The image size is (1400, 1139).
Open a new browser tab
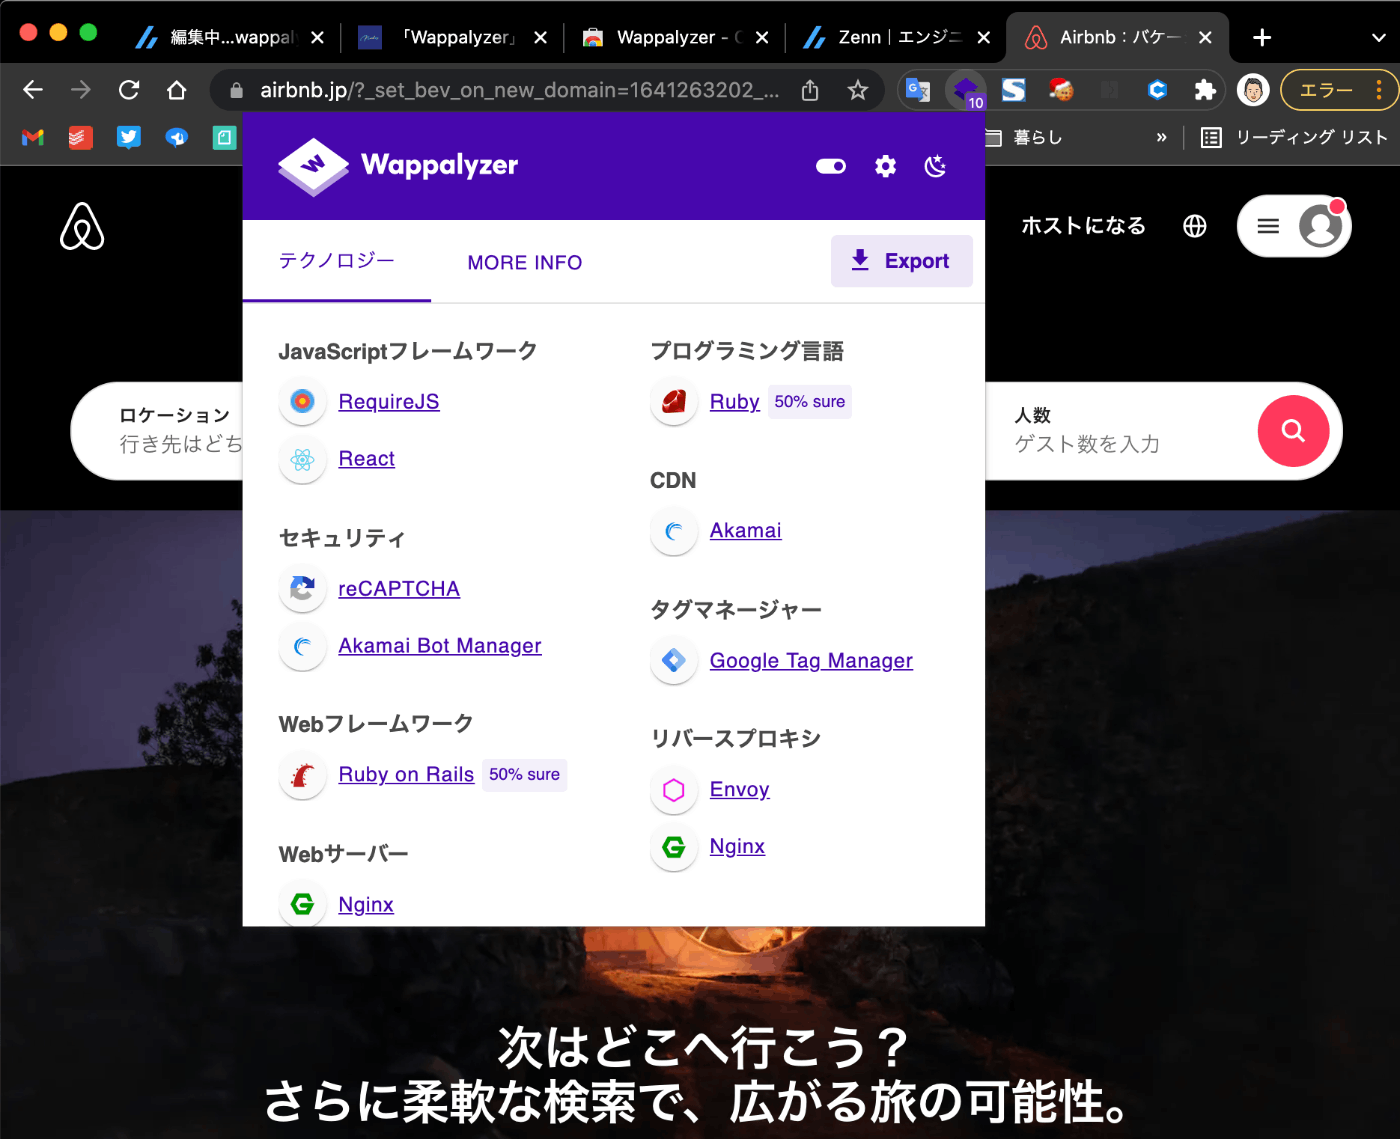1262,37
